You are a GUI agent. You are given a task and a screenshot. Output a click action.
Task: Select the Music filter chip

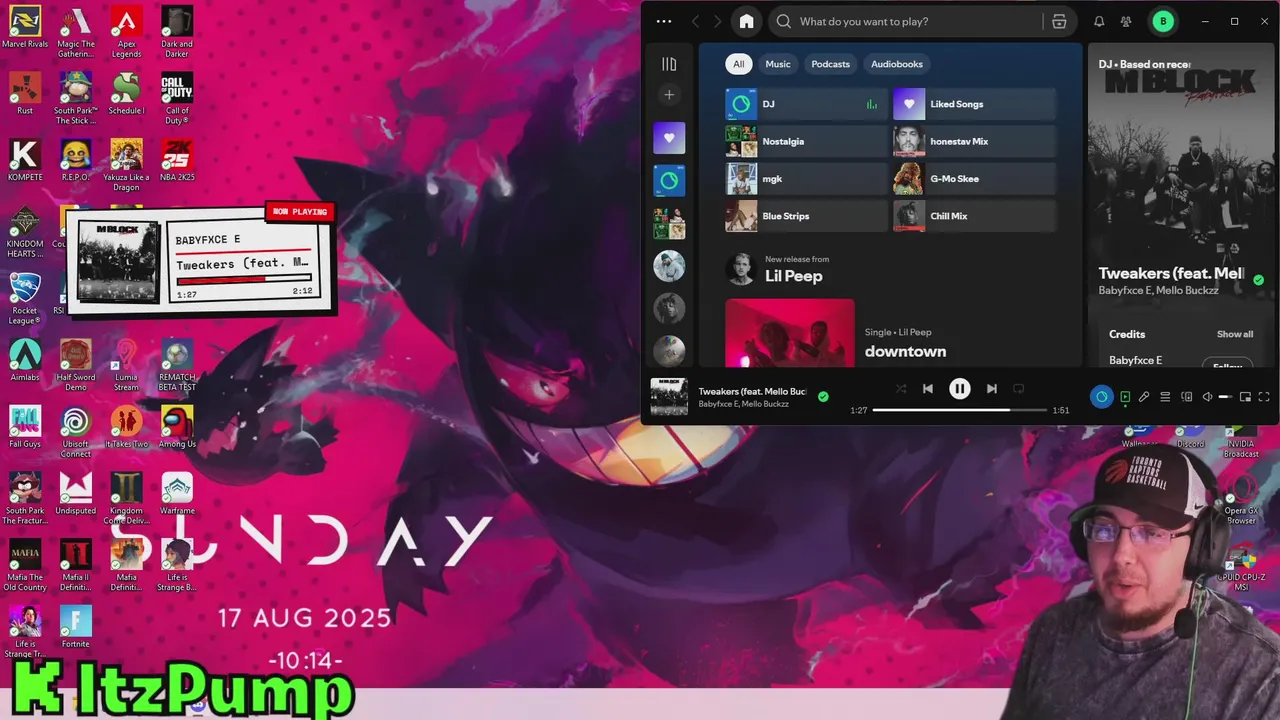(778, 64)
